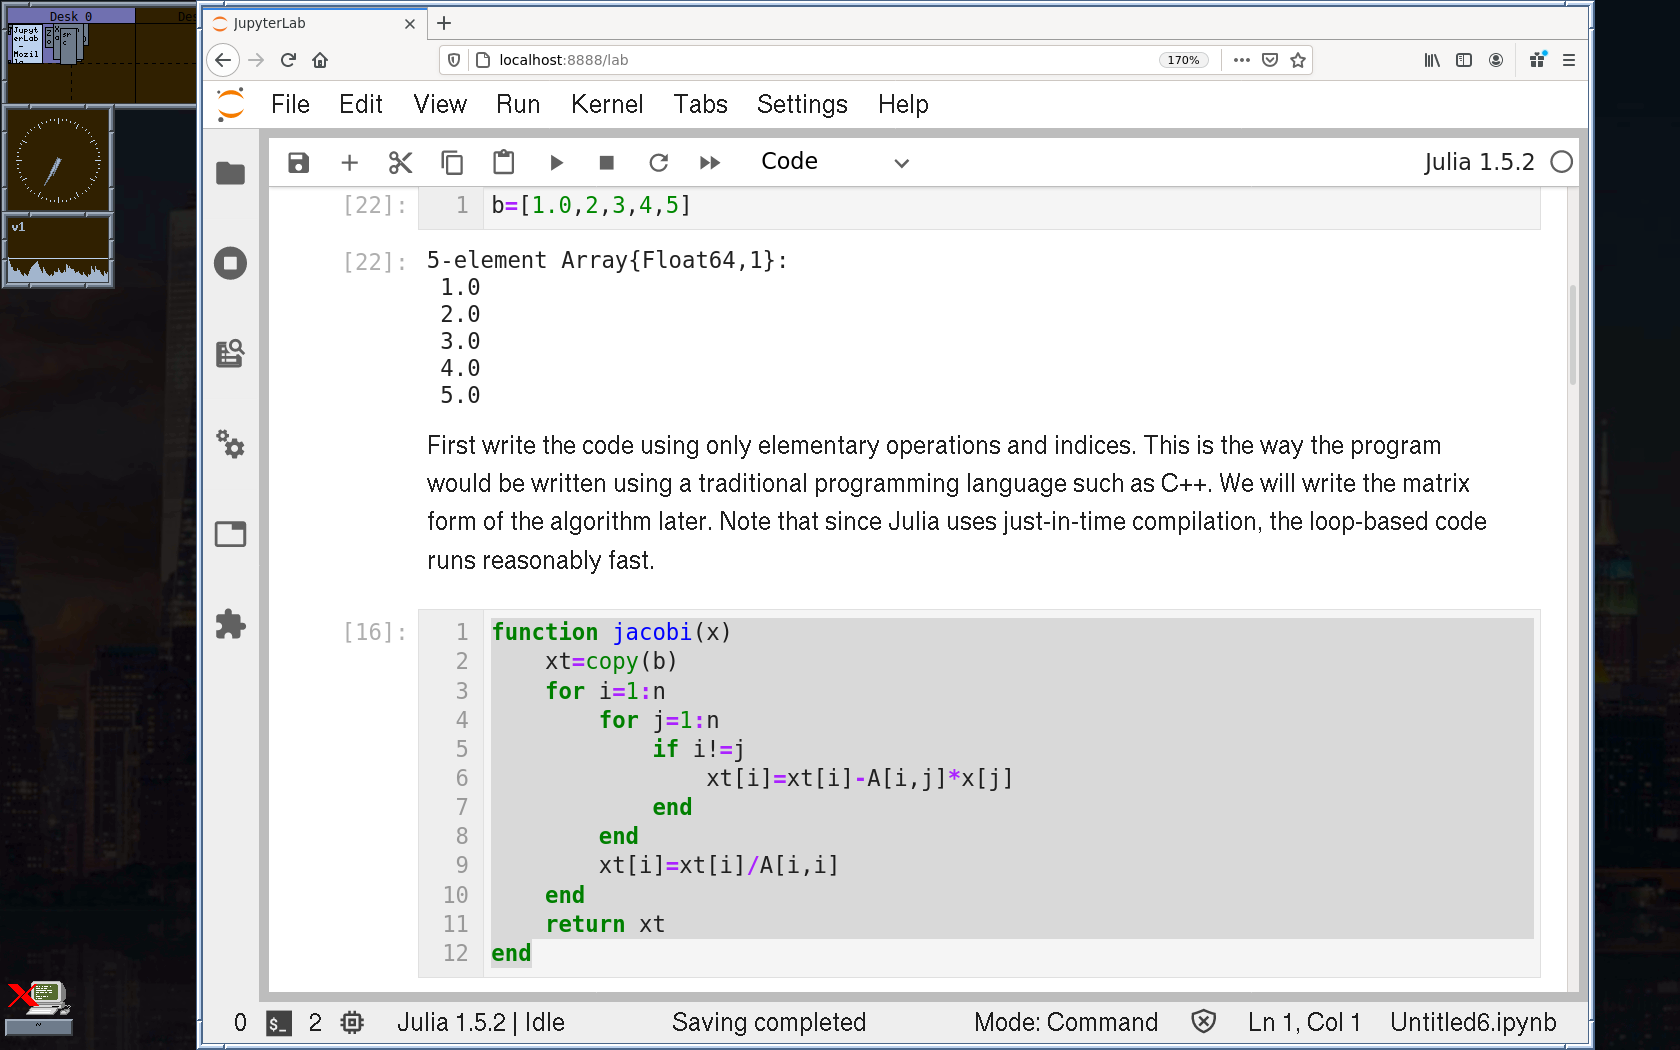Interrupt the kernel with stop button
The height and width of the screenshot is (1050, 1680).
coord(606,162)
